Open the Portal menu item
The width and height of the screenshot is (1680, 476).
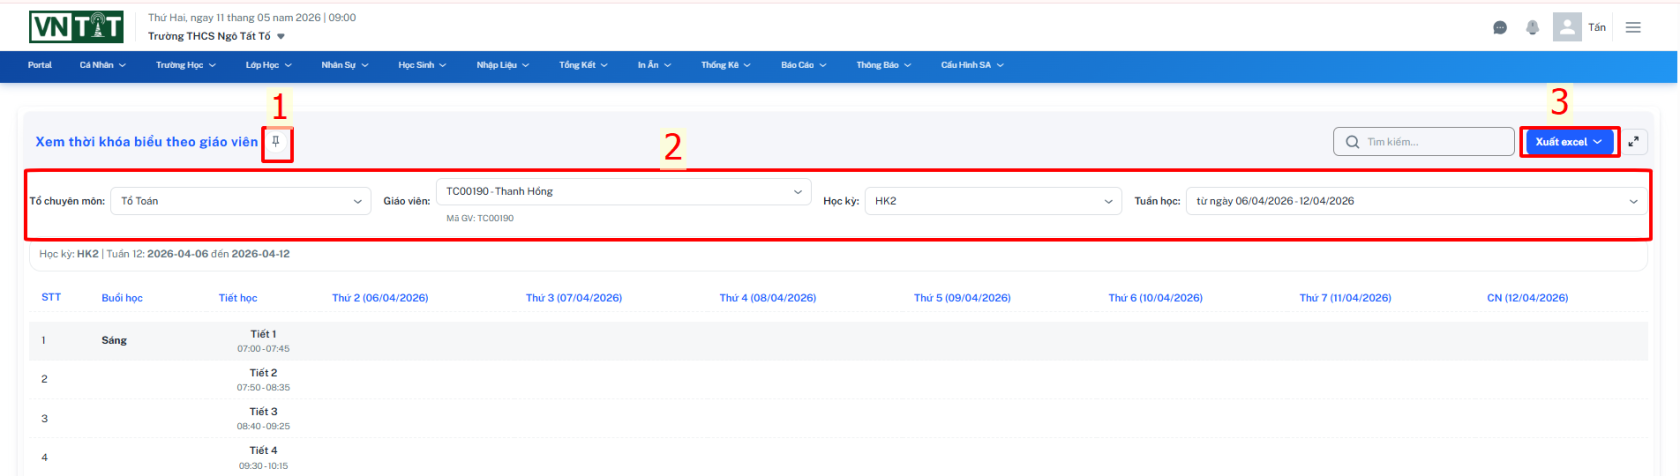click(40, 65)
